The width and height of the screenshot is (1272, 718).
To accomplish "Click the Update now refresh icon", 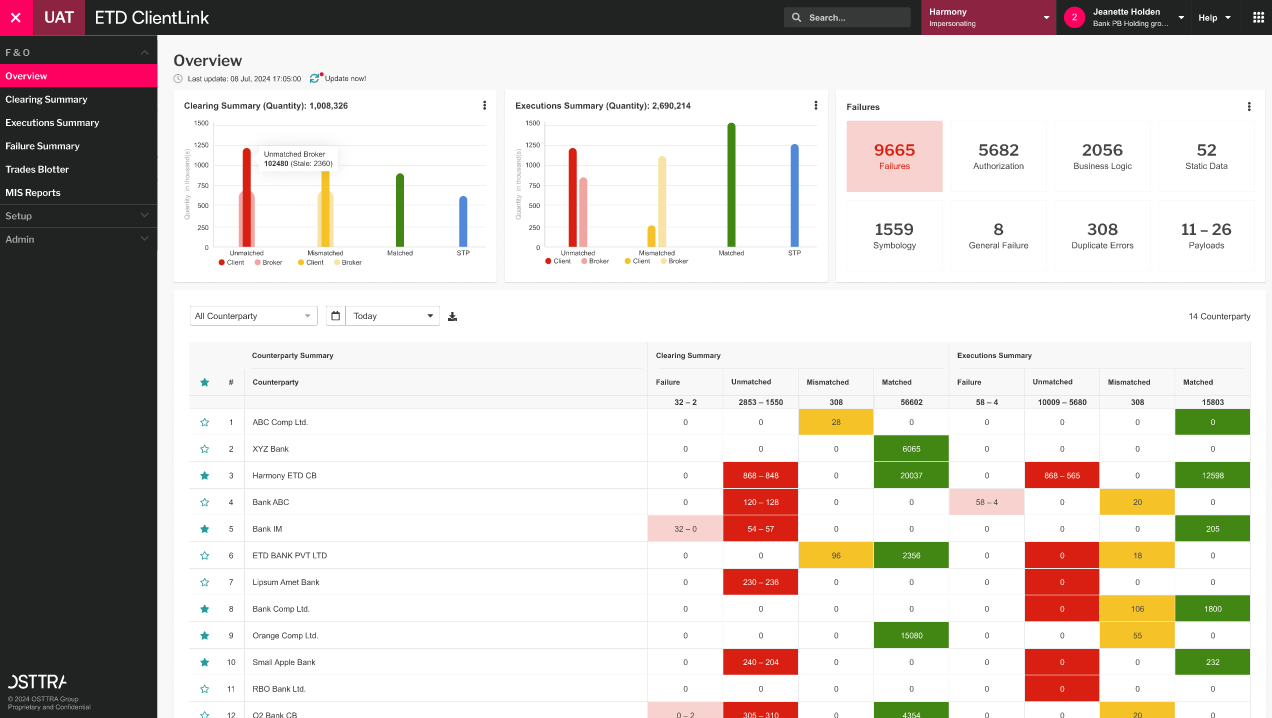I will click(x=315, y=78).
